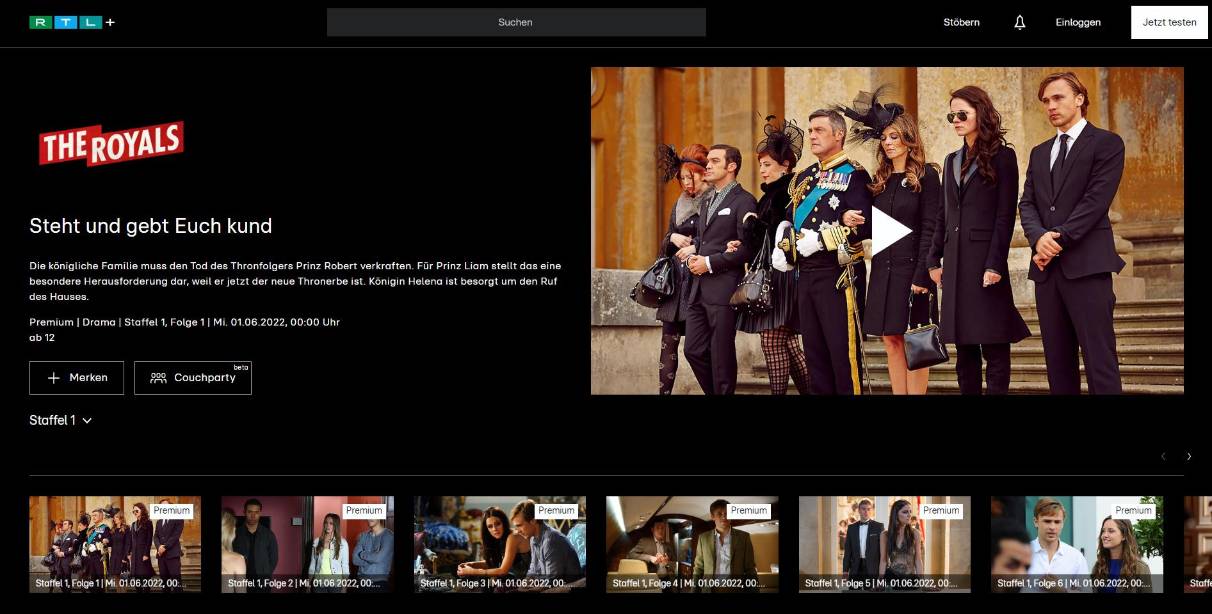
Task: Play the episode via the play icon
Action: (890, 231)
